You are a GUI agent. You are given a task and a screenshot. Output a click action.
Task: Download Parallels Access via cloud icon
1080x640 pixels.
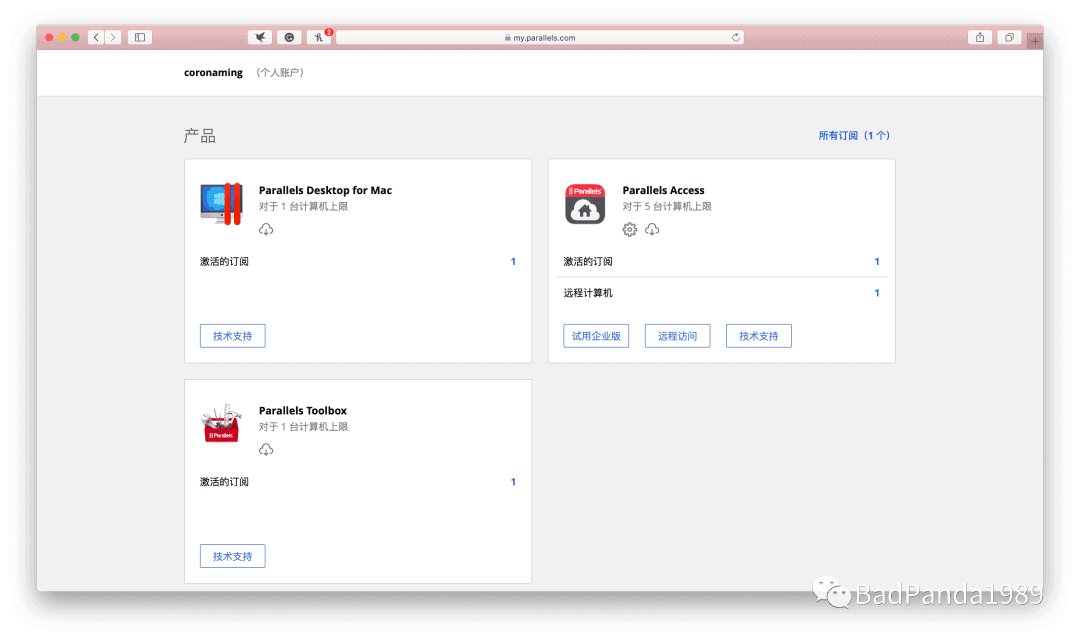tap(652, 229)
